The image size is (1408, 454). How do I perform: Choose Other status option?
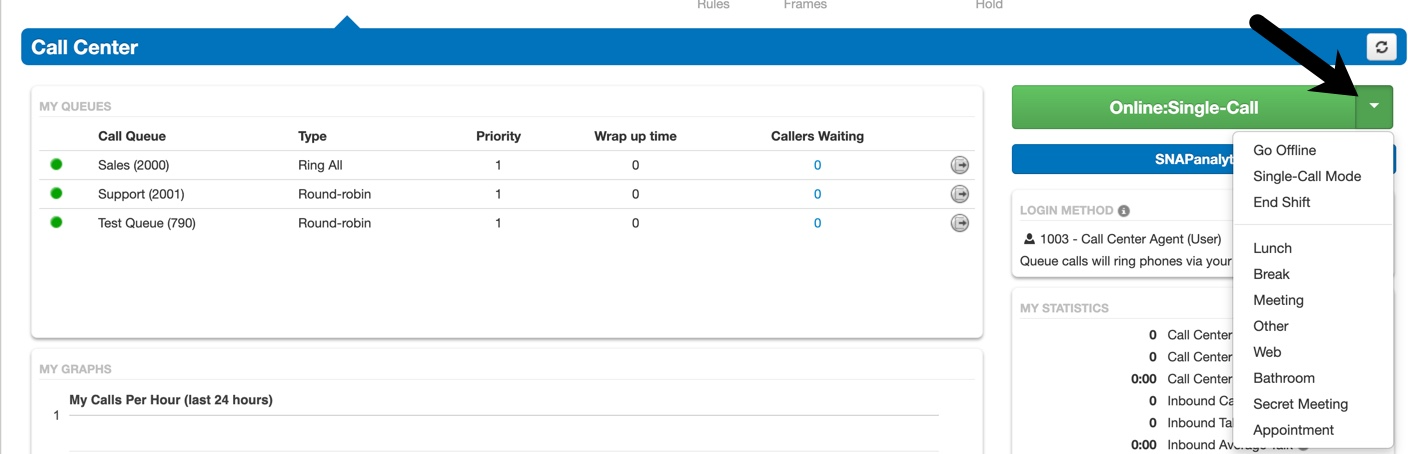click(1270, 326)
